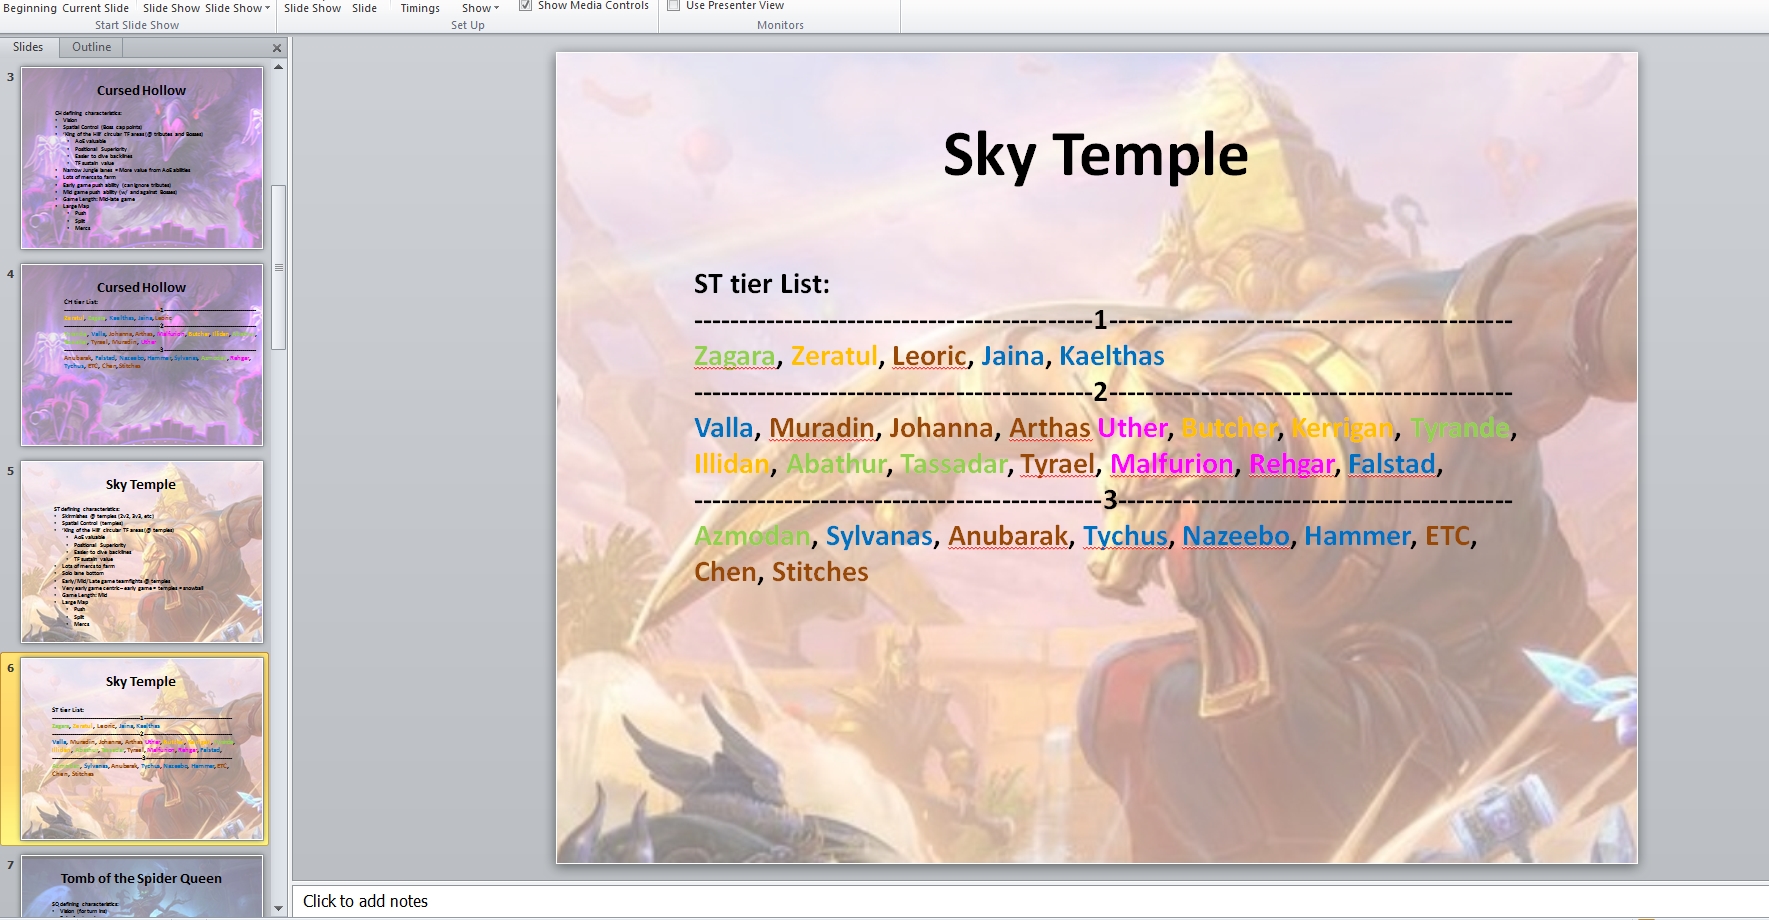The height and width of the screenshot is (920, 1769).
Task: Toggle the Show Media Controls checkbox
Action: tap(525, 6)
